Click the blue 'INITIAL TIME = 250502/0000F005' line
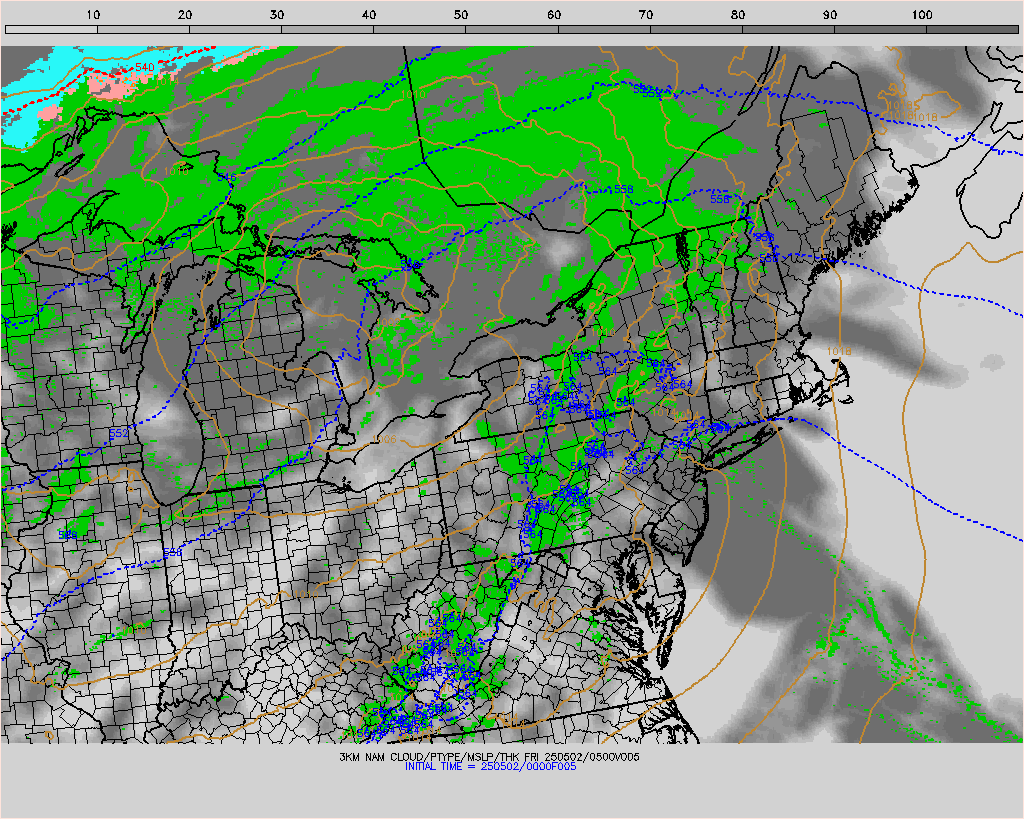 [490, 766]
